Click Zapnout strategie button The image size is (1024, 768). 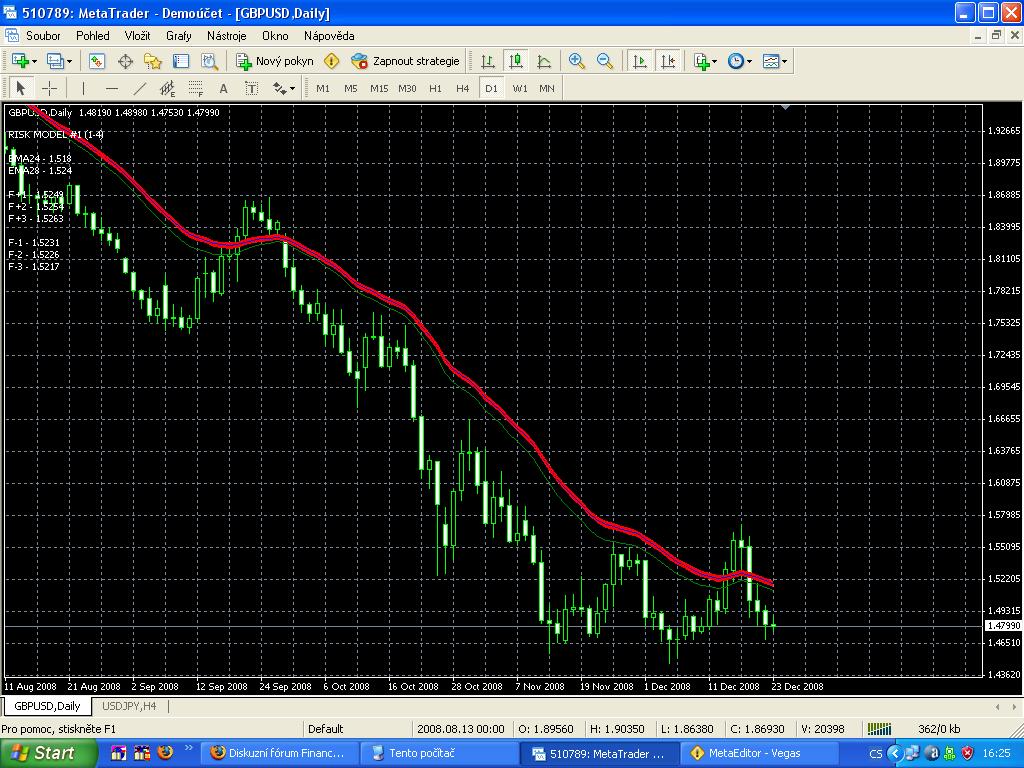click(406, 61)
